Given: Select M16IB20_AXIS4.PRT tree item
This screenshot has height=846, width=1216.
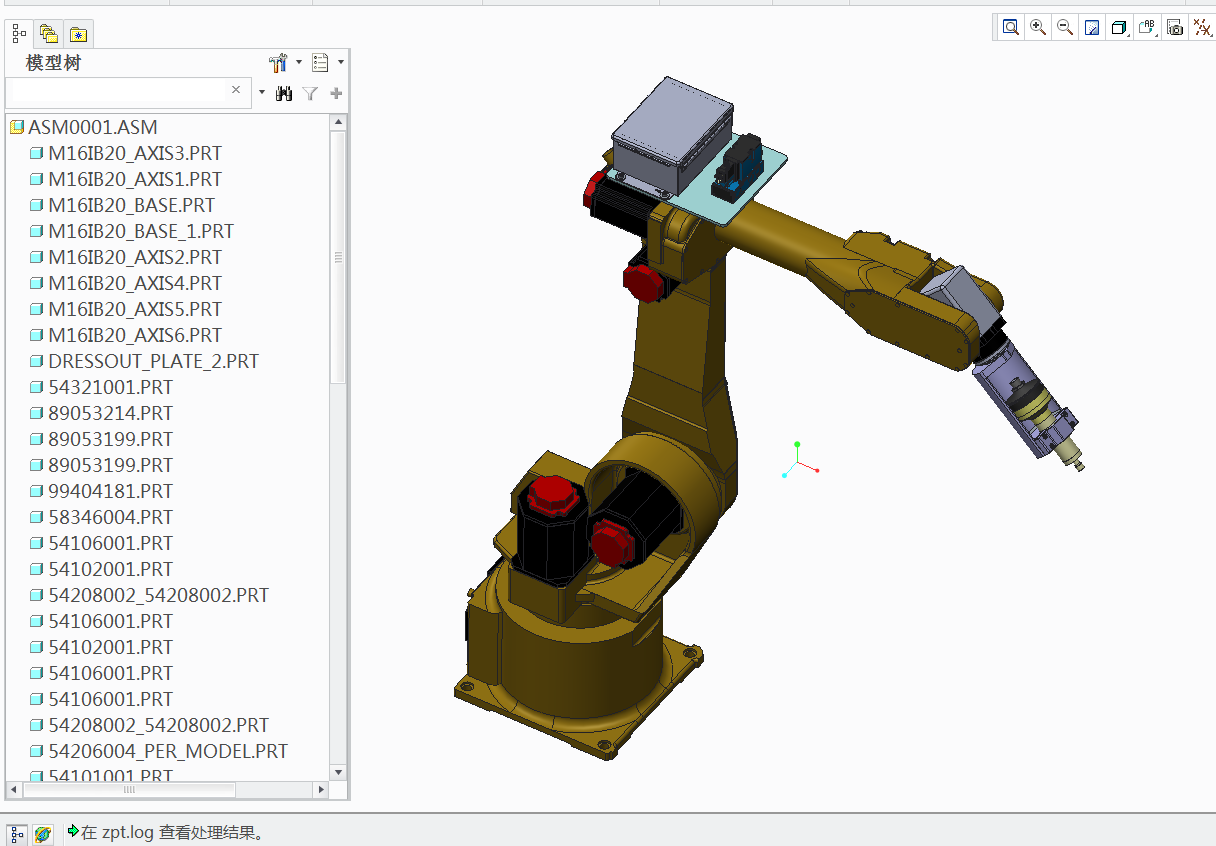Looking at the screenshot, I should pos(135,283).
